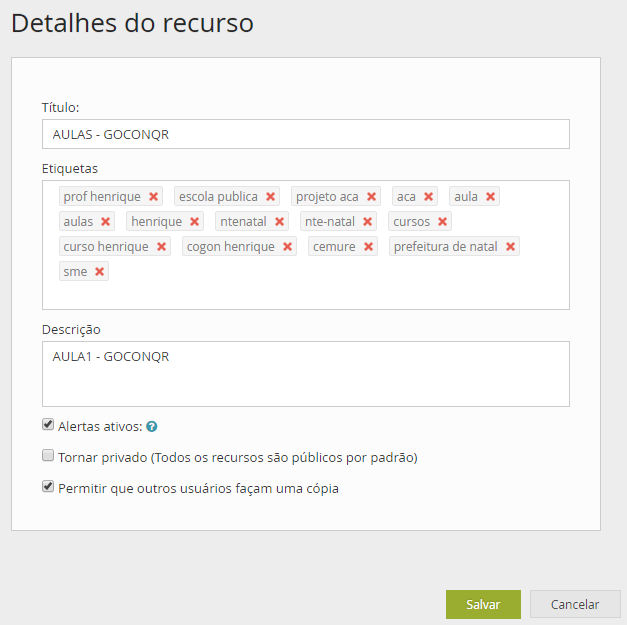Remove the 'projeto aca' tag
The image size is (627, 625).
pyautogui.click(x=371, y=197)
